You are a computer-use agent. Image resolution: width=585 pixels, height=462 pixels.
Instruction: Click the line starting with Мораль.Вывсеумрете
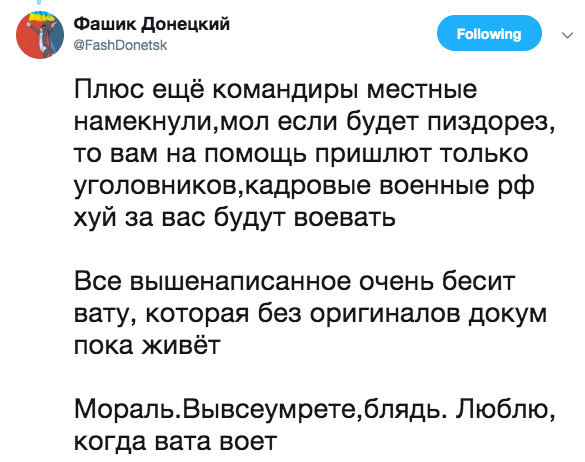coord(315,410)
